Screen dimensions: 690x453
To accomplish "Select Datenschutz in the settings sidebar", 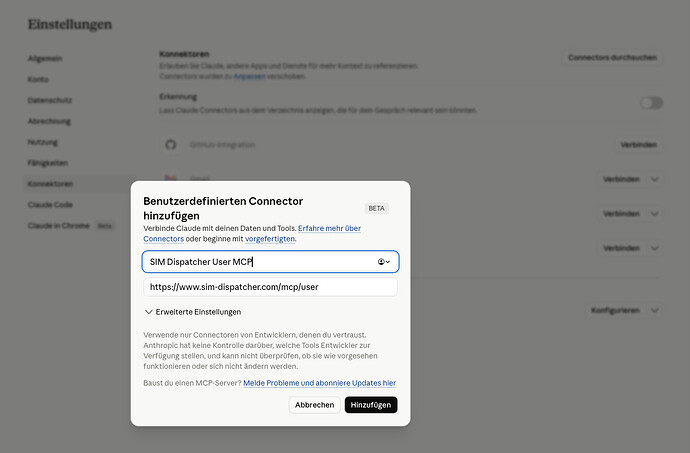I will pyautogui.click(x=49, y=100).
